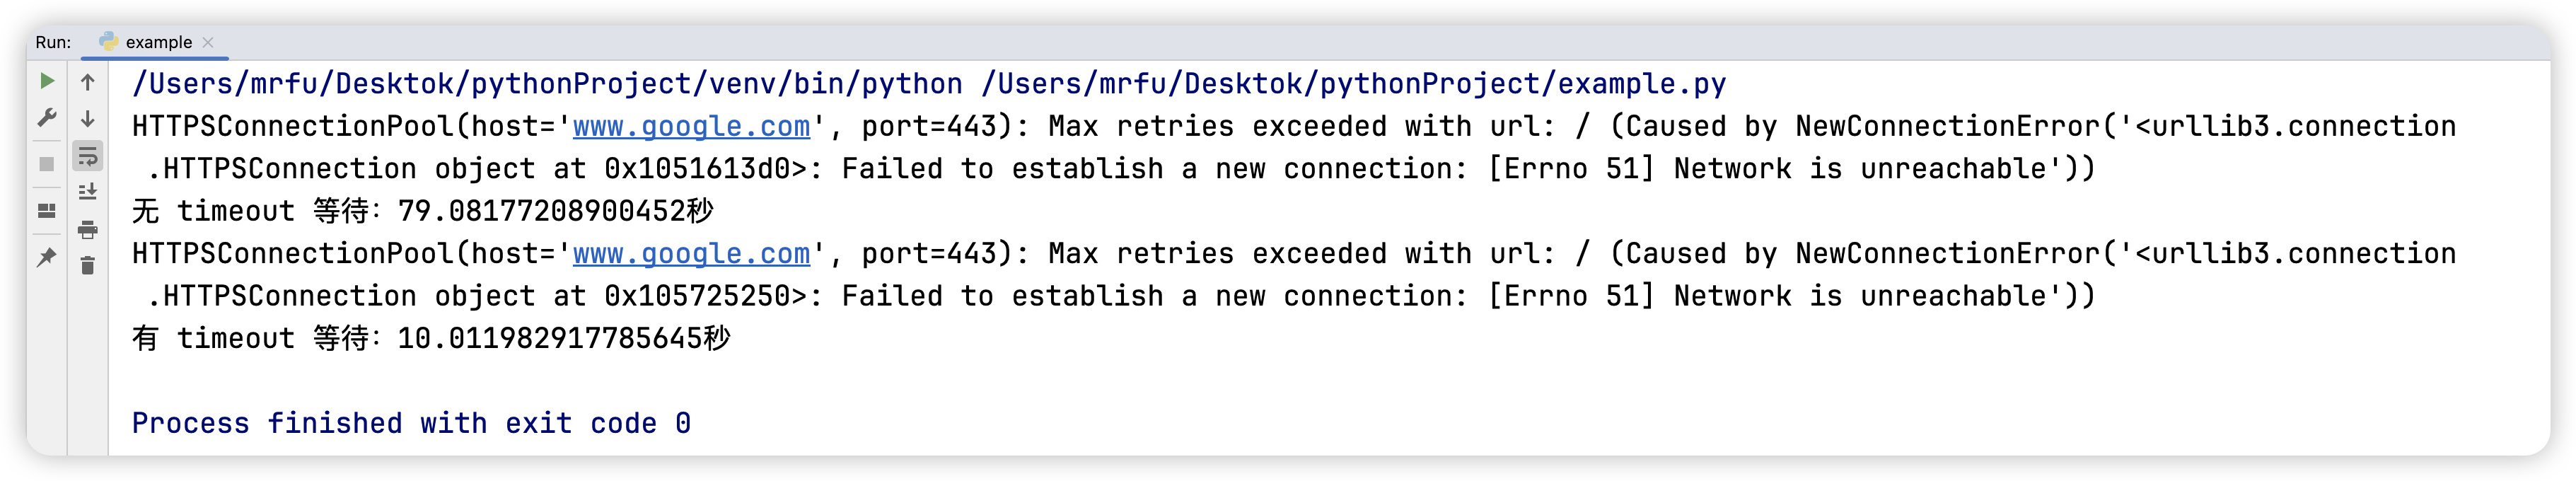Toggle Scroll to End of console
The height and width of the screenshot is (481, 2576).
point(88,192)
